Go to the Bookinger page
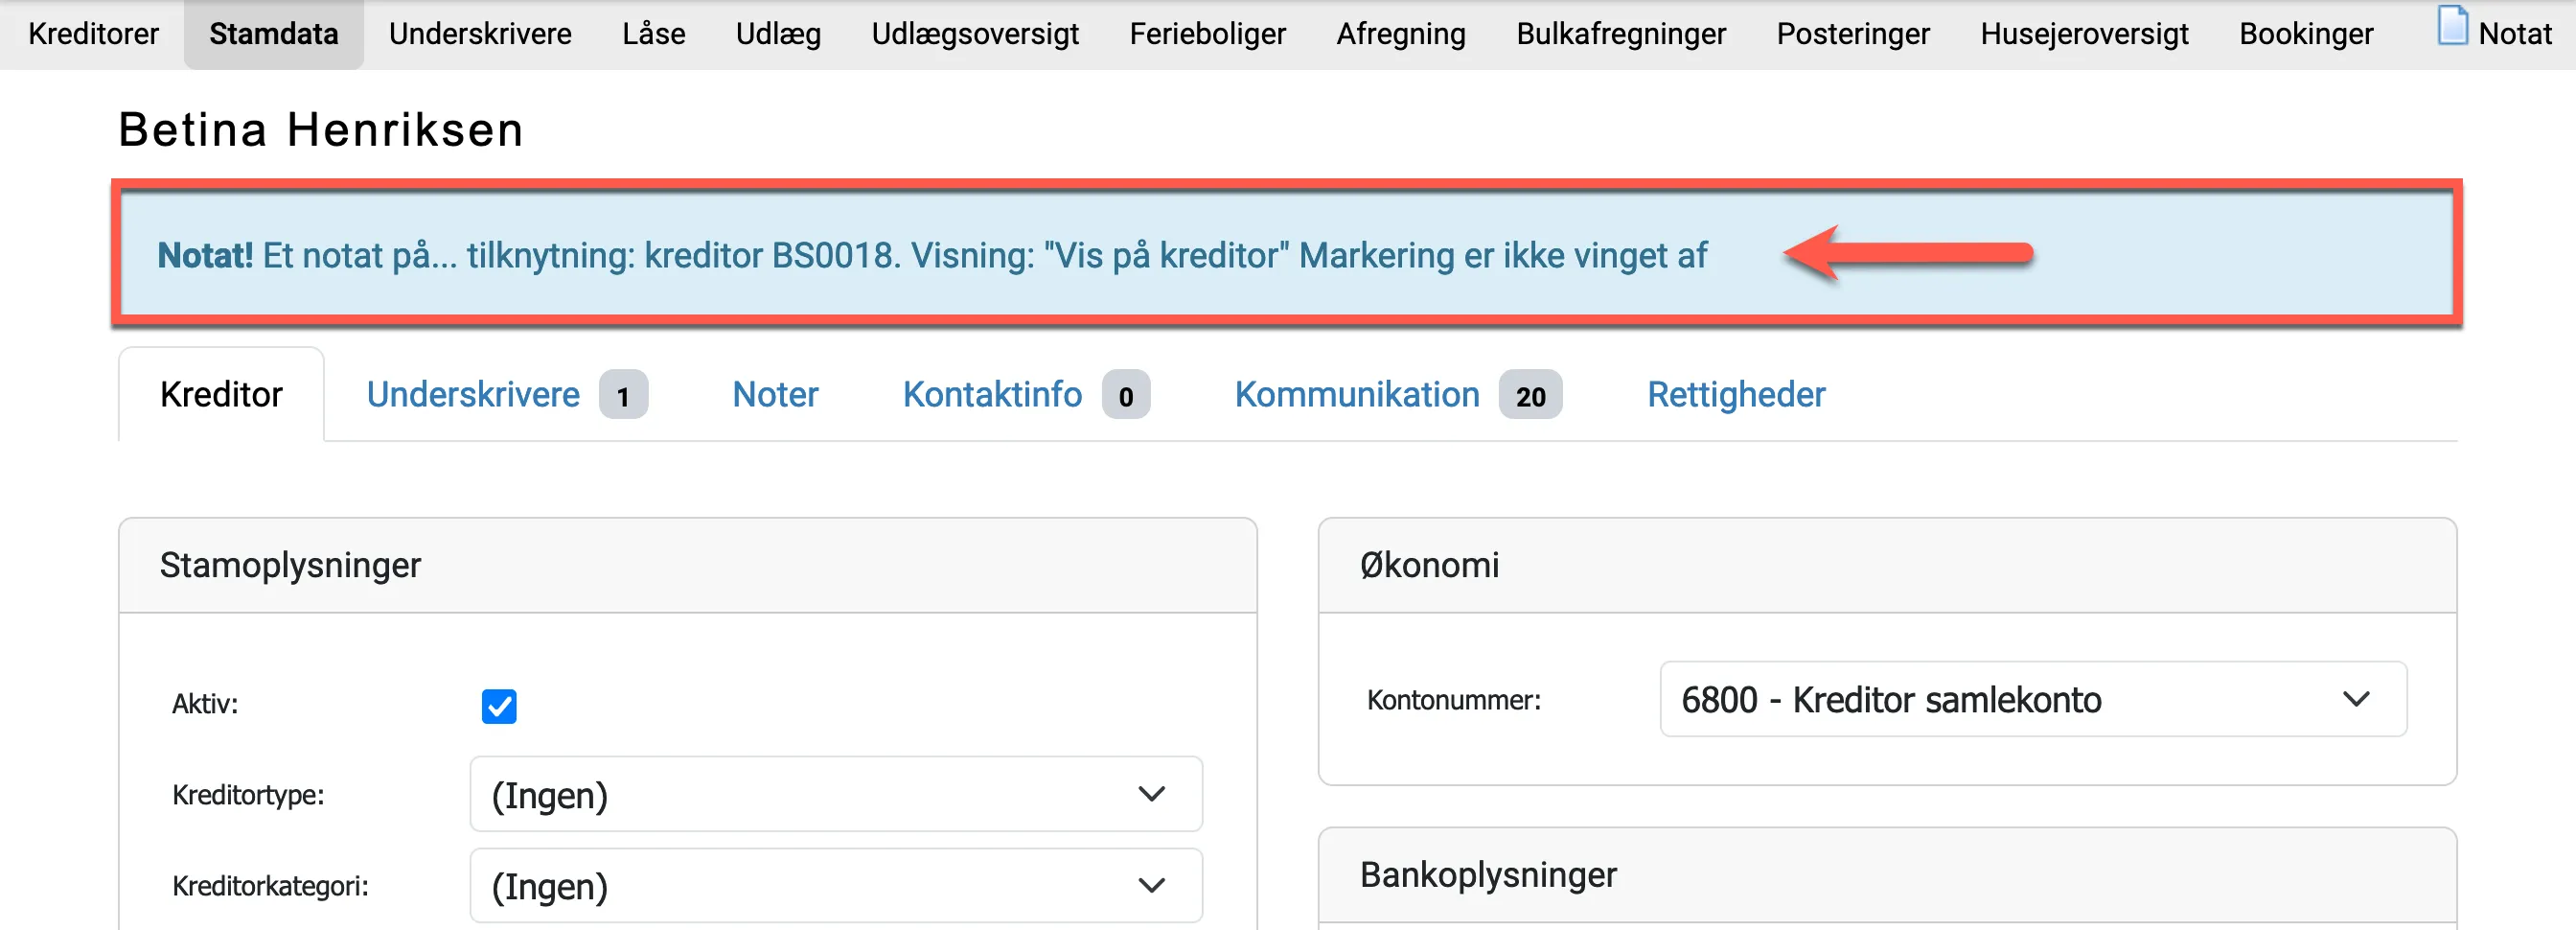 [x=2306, y=33]
